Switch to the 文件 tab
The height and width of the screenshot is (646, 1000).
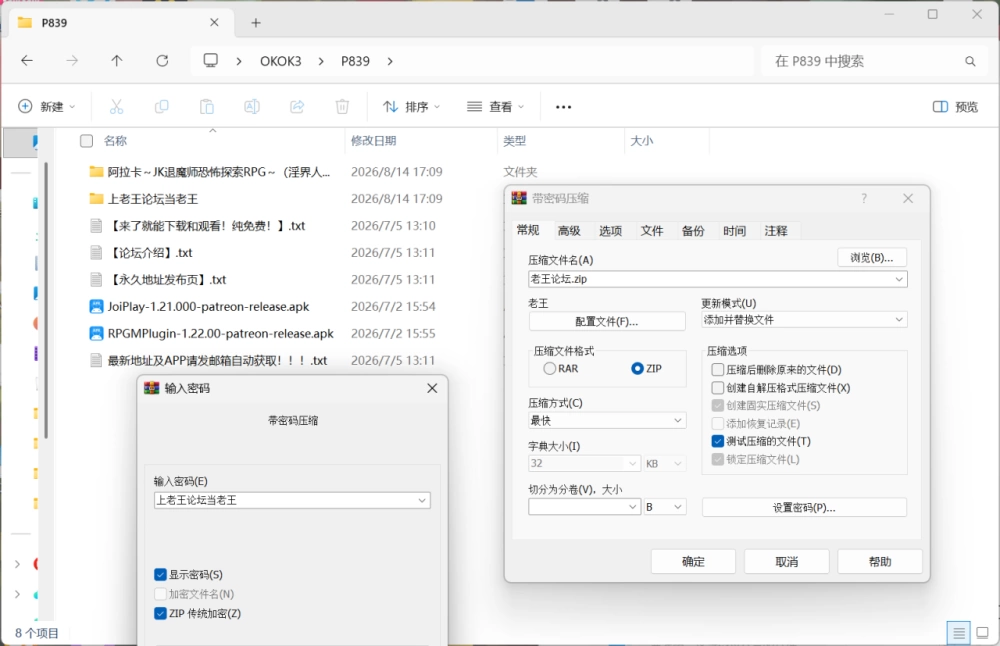pos(652,231)
